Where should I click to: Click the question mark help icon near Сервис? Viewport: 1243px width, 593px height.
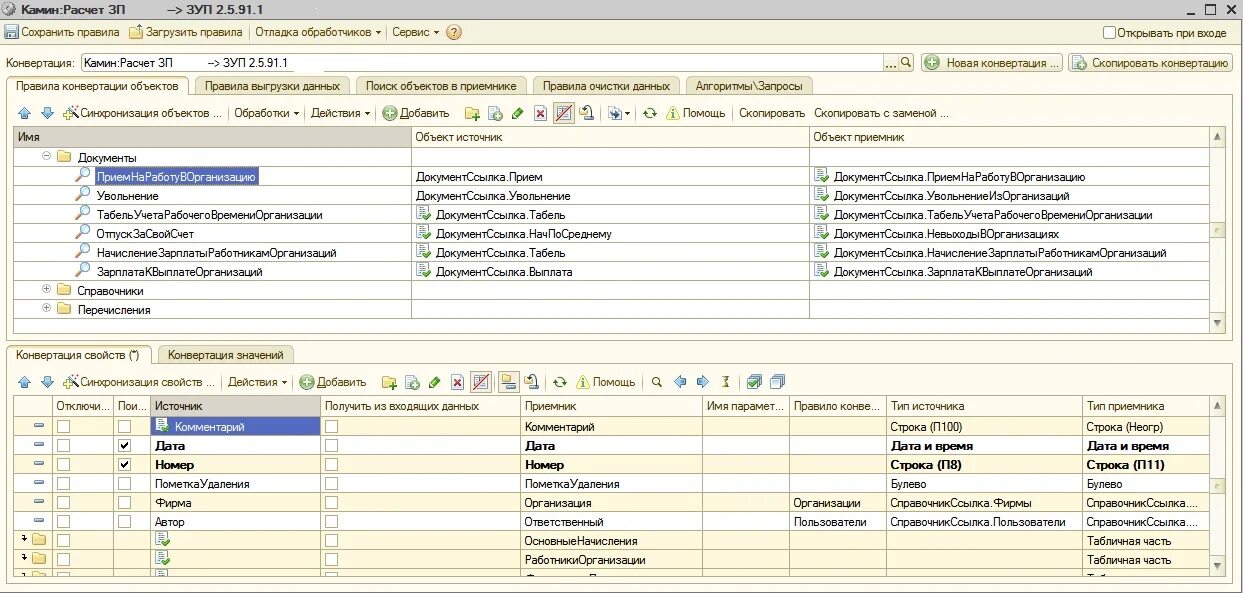tap(454, 32)
